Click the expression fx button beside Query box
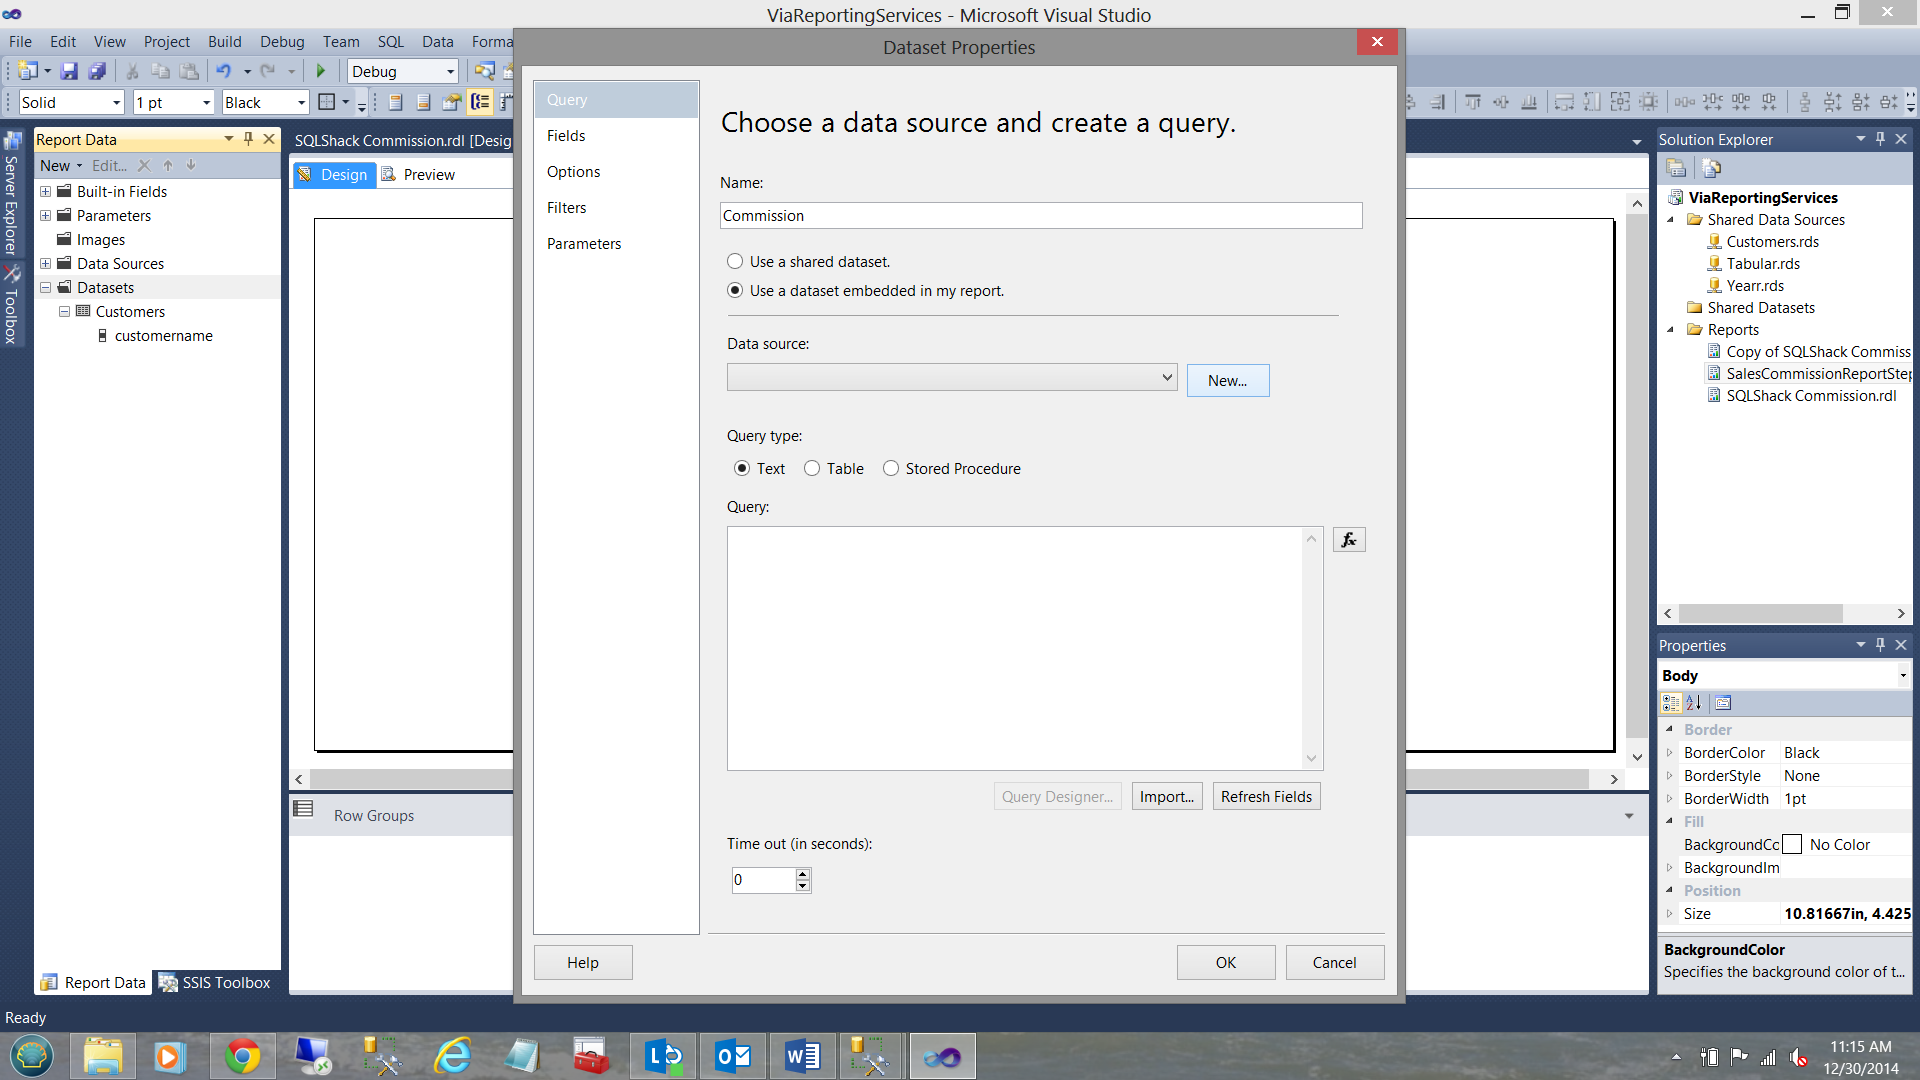 click(x=1349, y=540)
